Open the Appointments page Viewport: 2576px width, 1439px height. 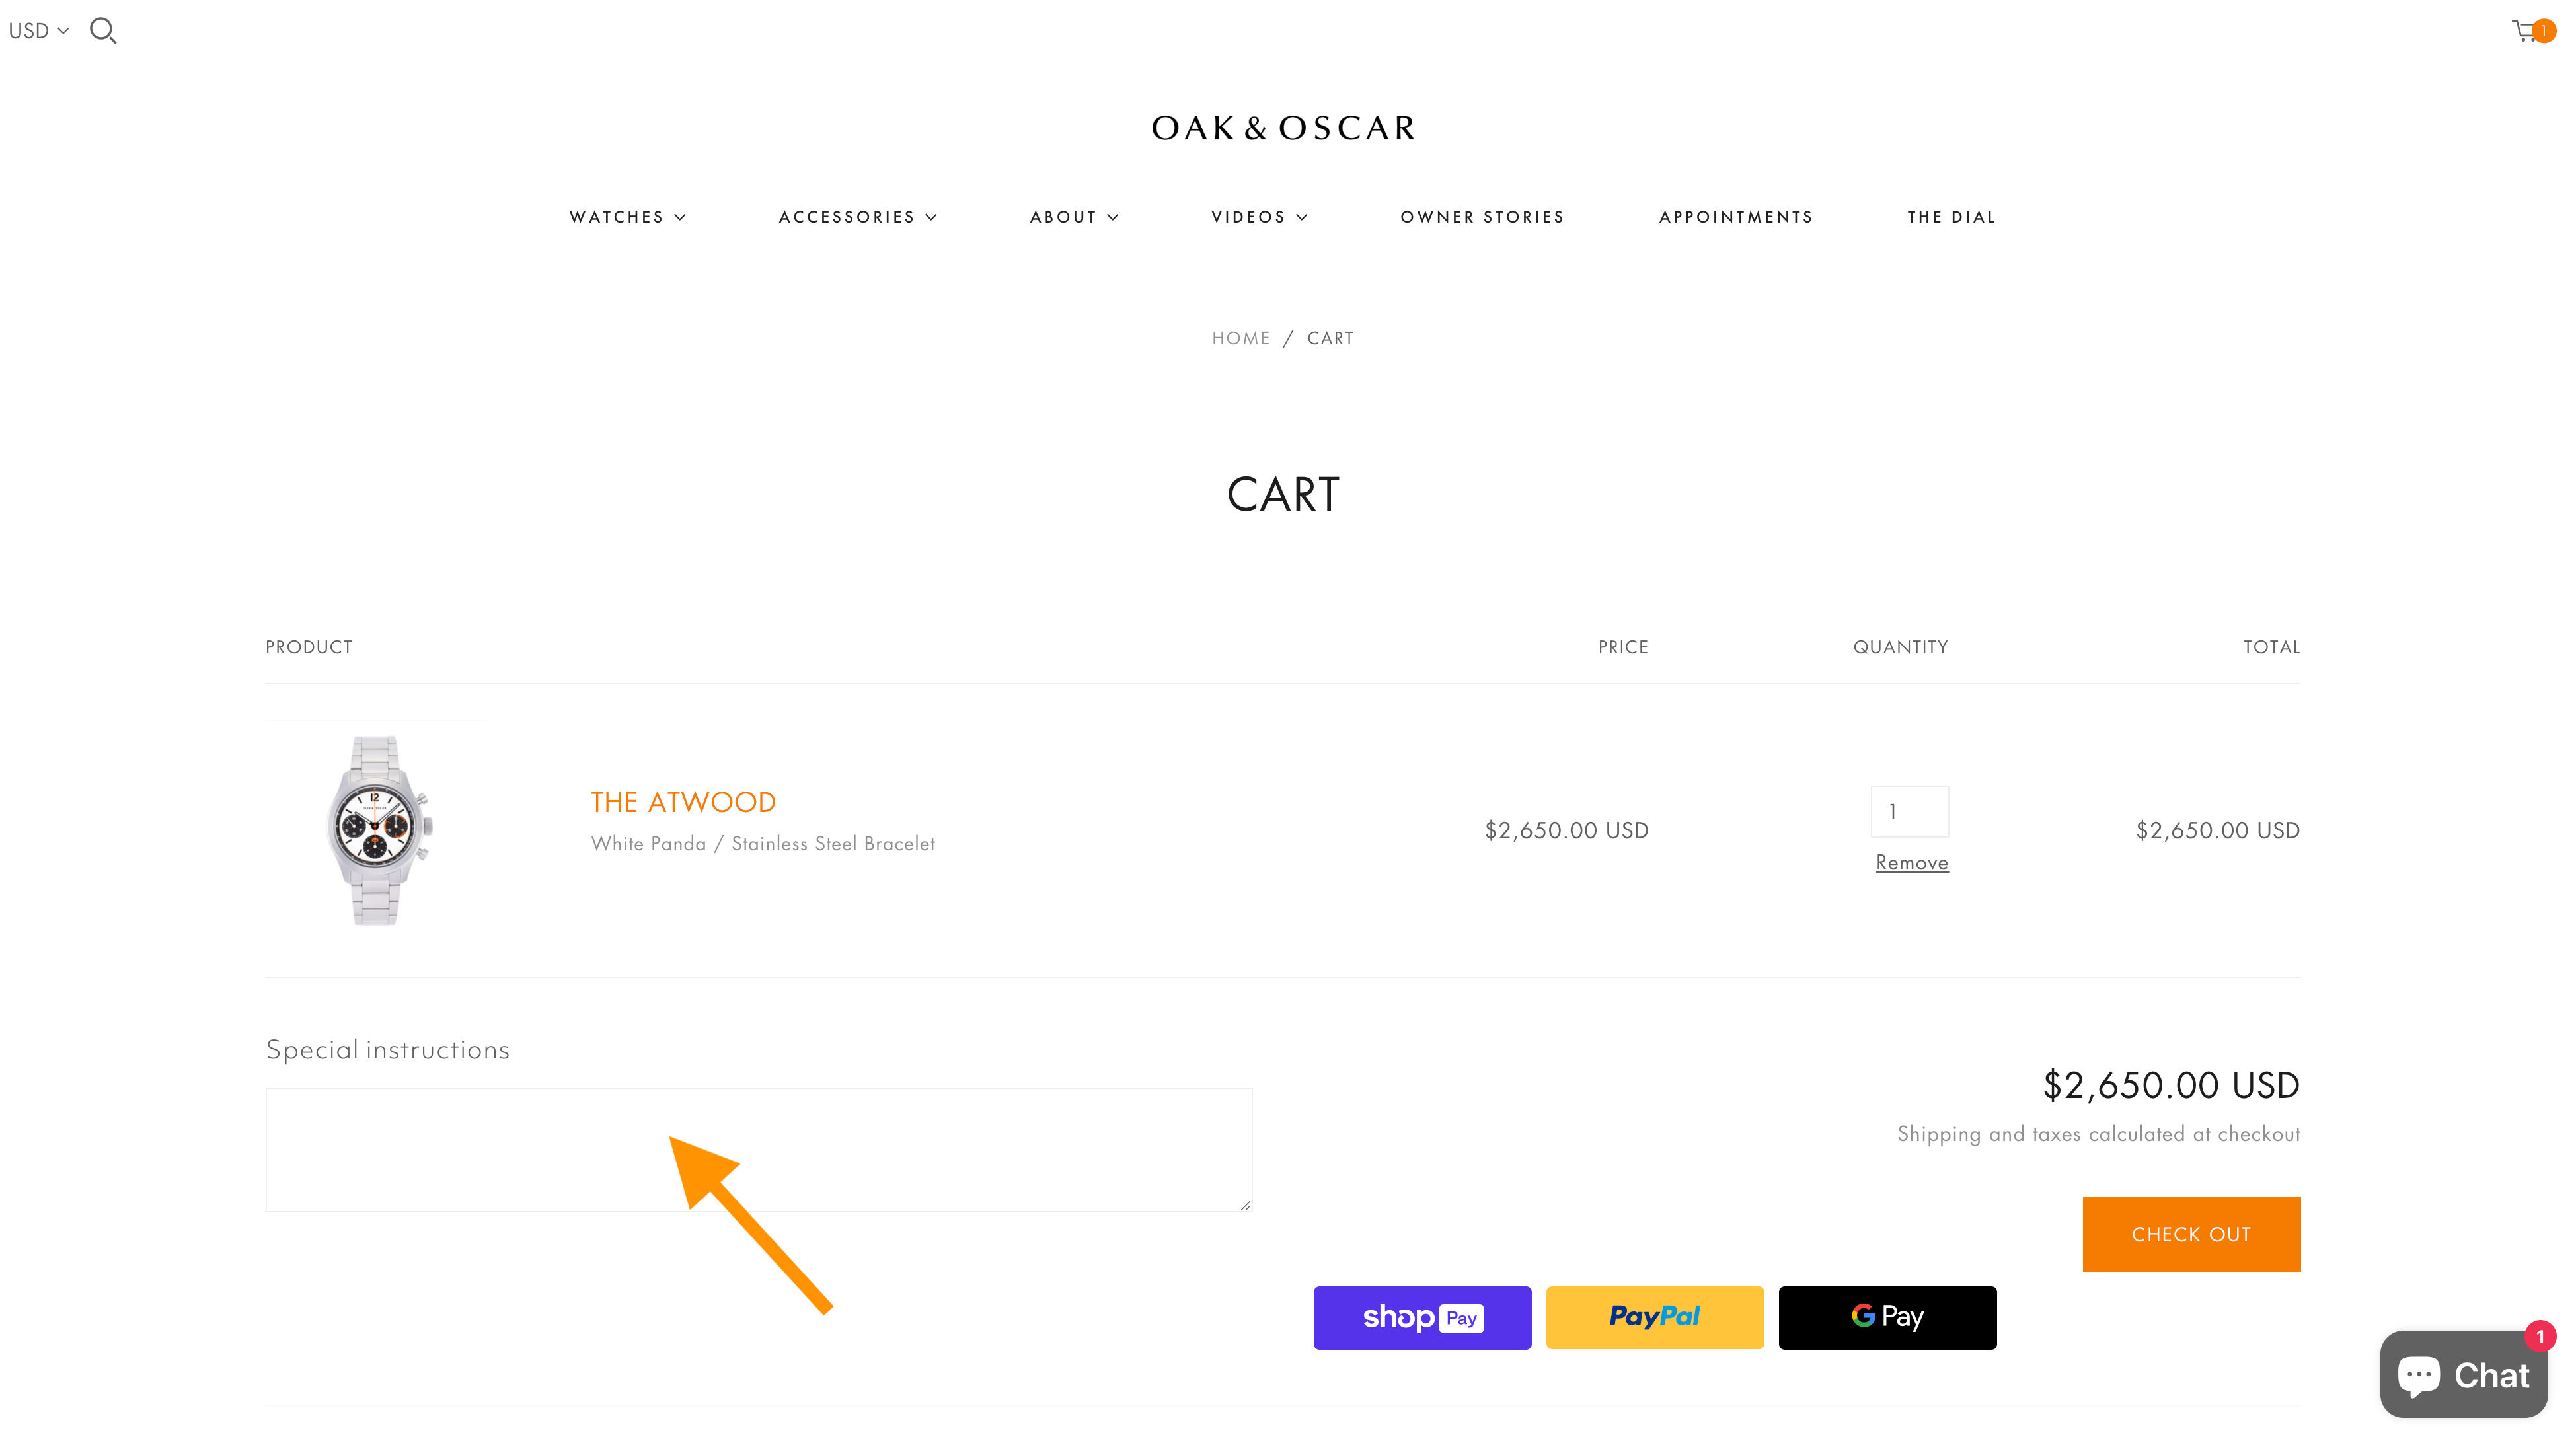pos(1736,217)
